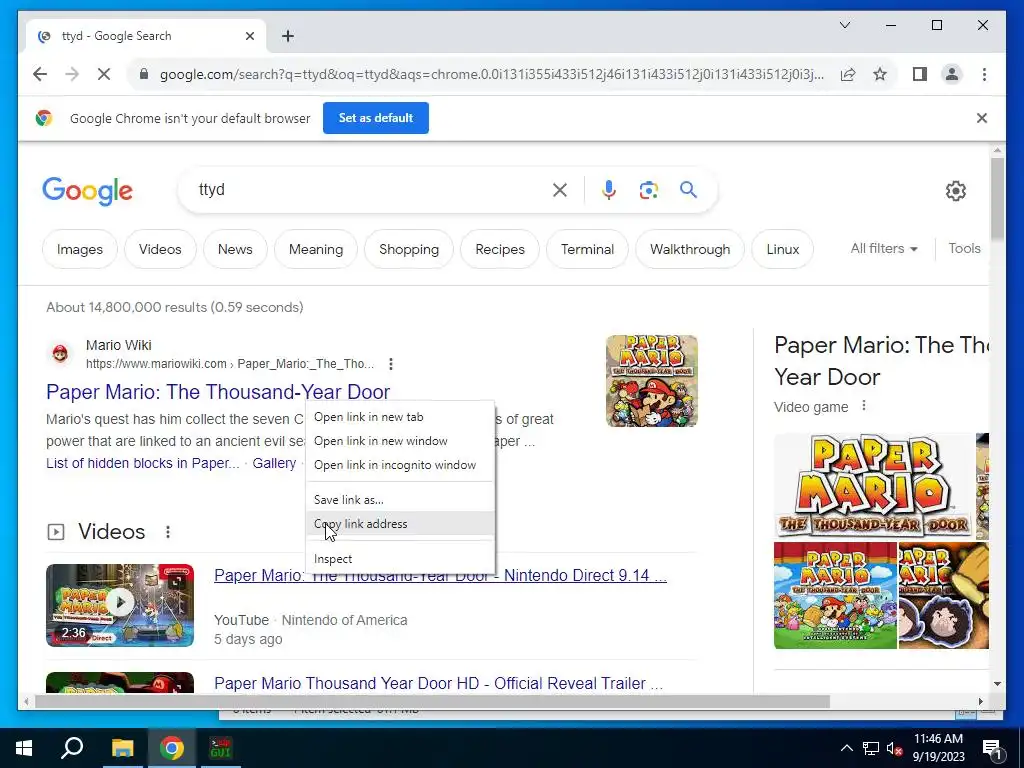Click Chrome icon in taskbar
The width and height of the screenshot is (1024, 768).
(172, 748)
